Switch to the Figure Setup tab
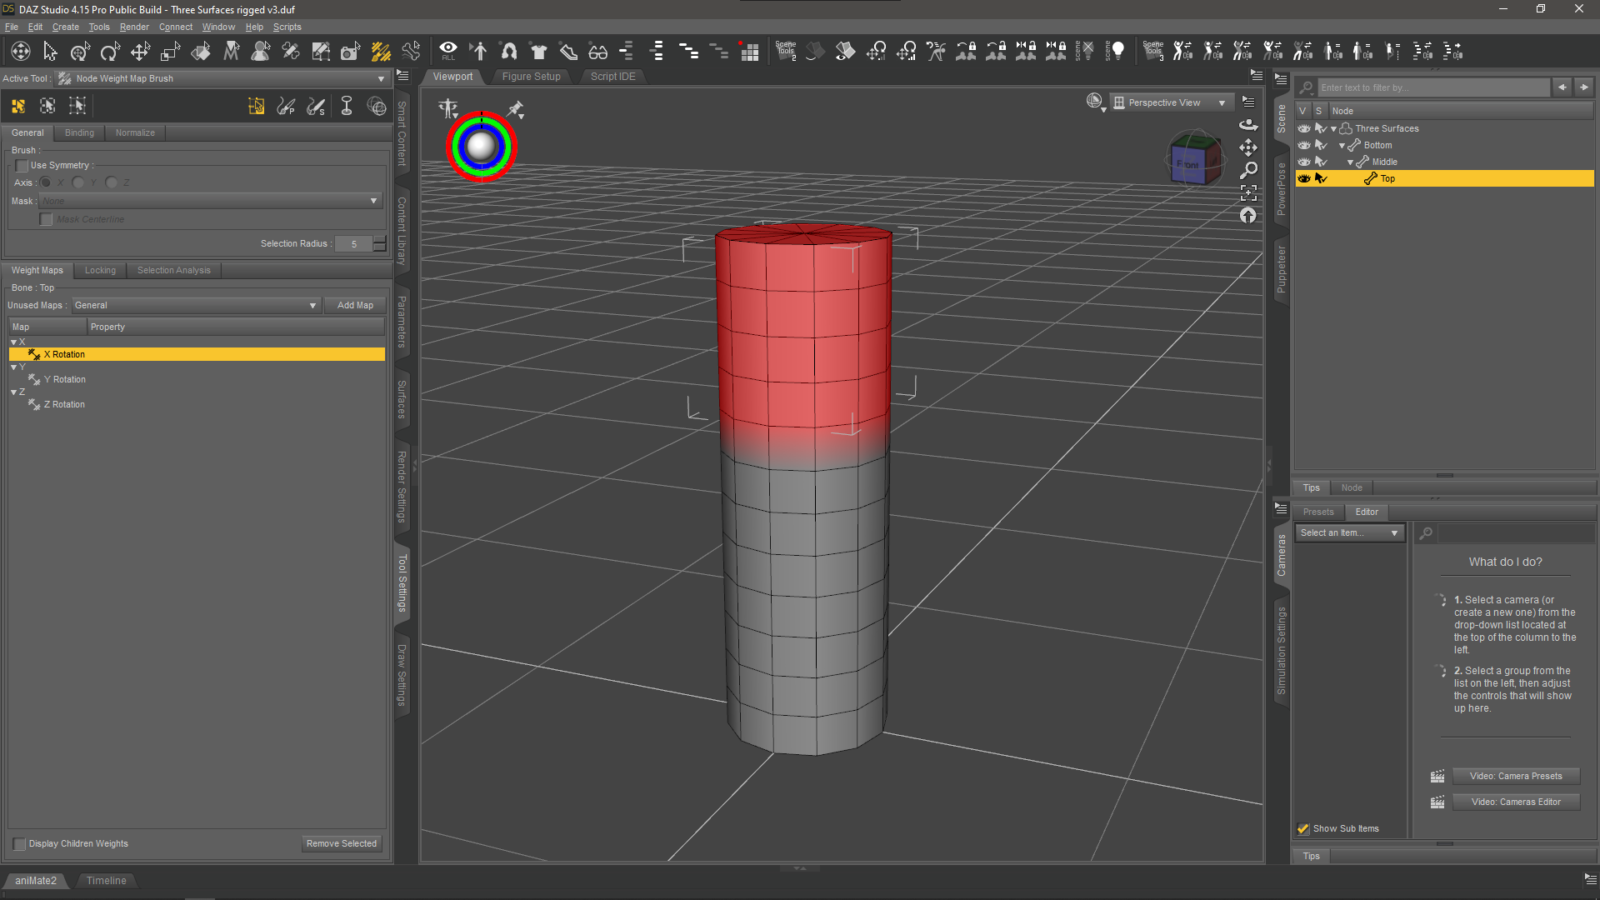The width and height of the screenshot is (1600, 900). (x=531, y=76)
